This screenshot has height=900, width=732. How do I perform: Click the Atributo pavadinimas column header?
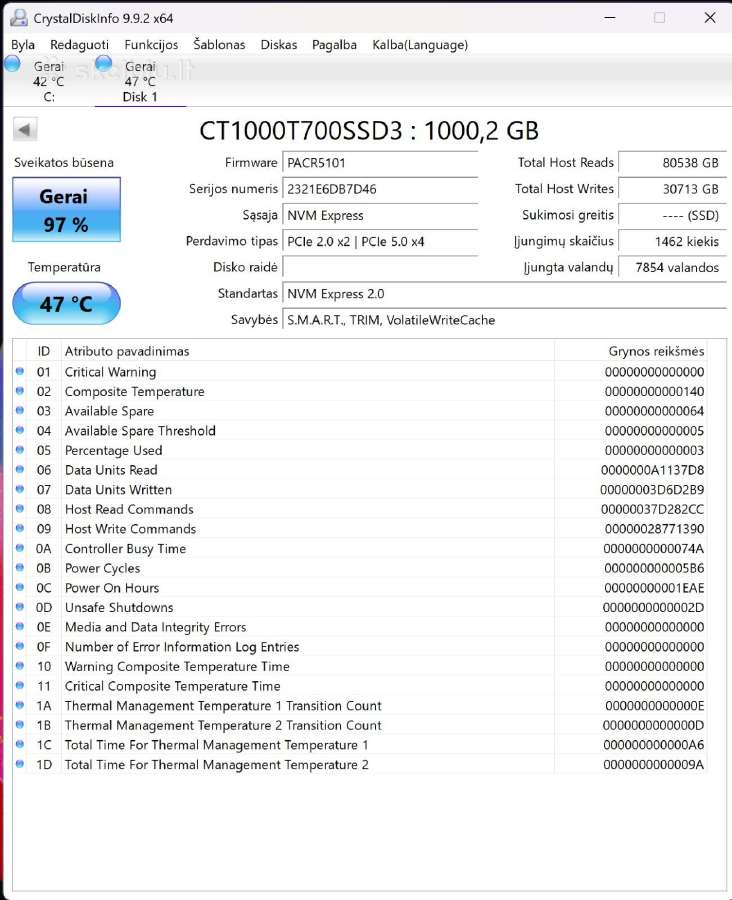point(307,351)
